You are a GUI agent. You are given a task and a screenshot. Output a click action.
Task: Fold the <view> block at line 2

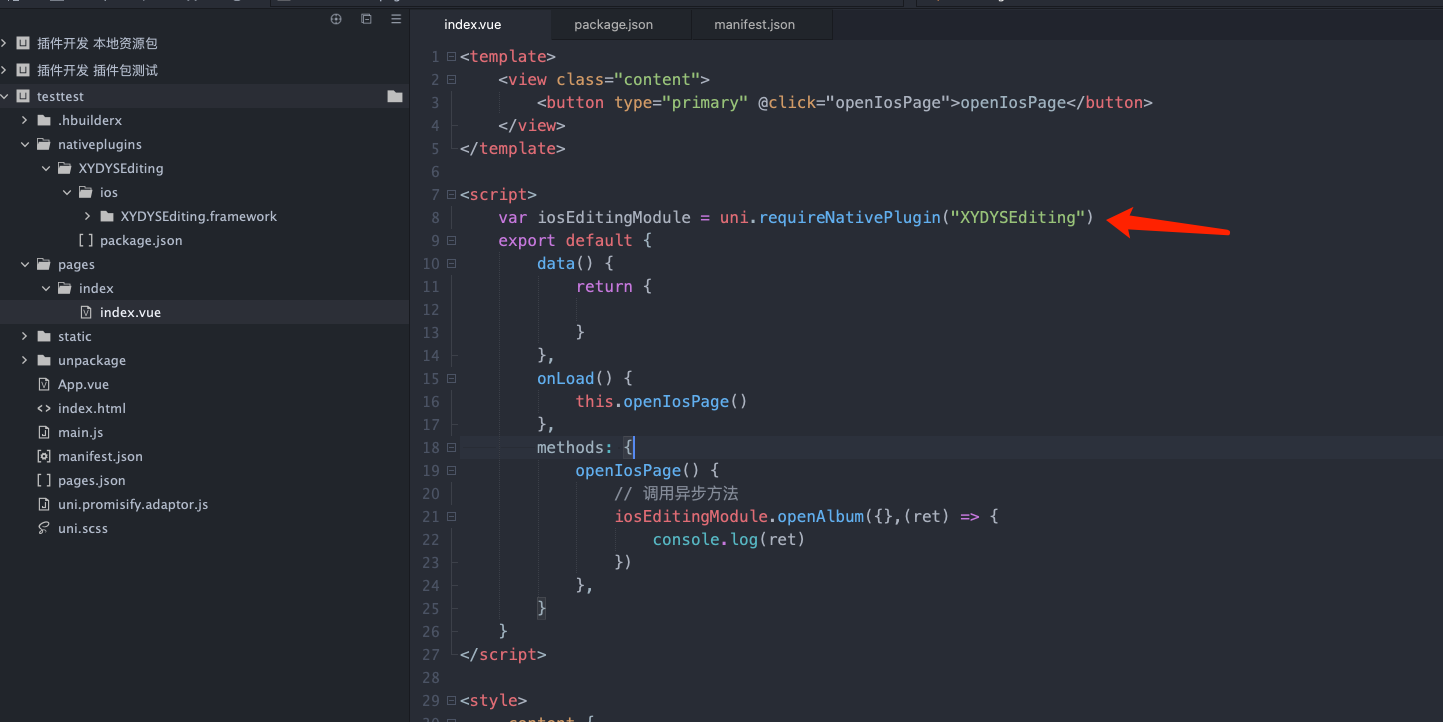pyautogui.click(x=451, y=79)
